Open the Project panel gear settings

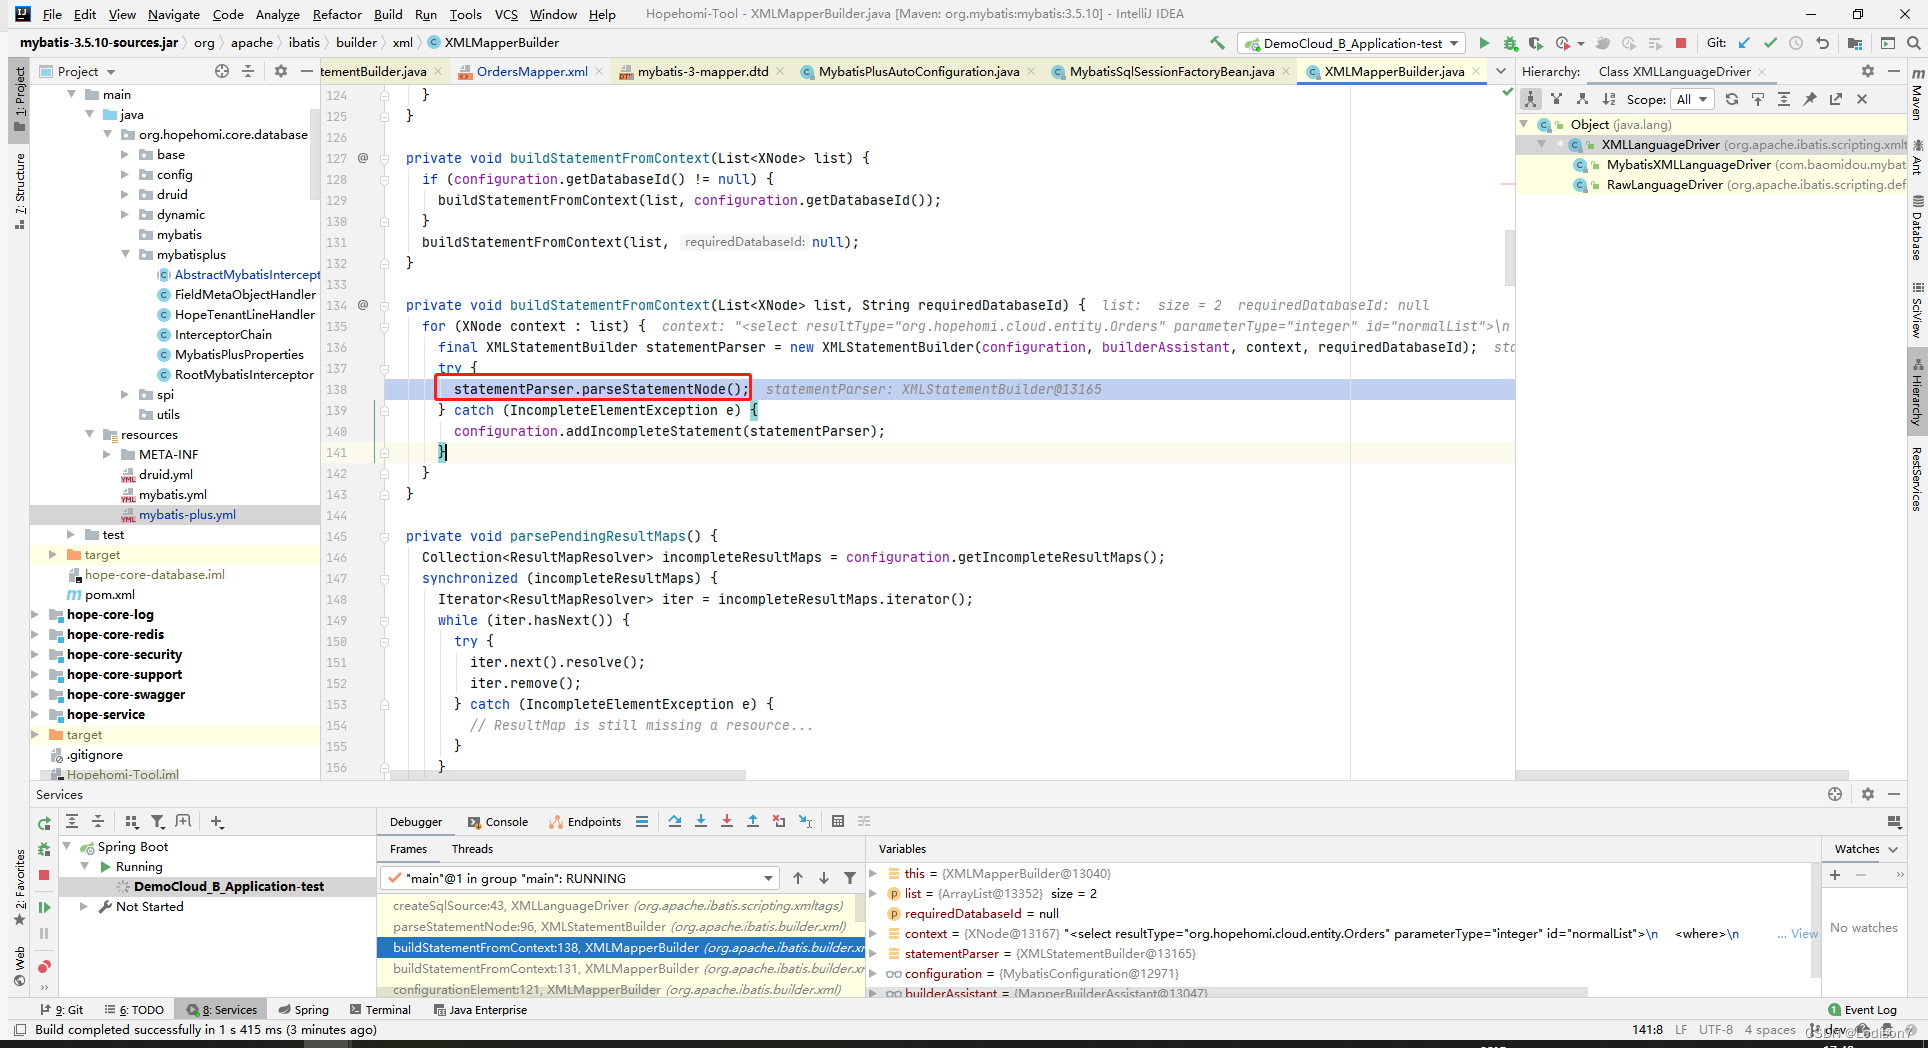tap(281, 71)
